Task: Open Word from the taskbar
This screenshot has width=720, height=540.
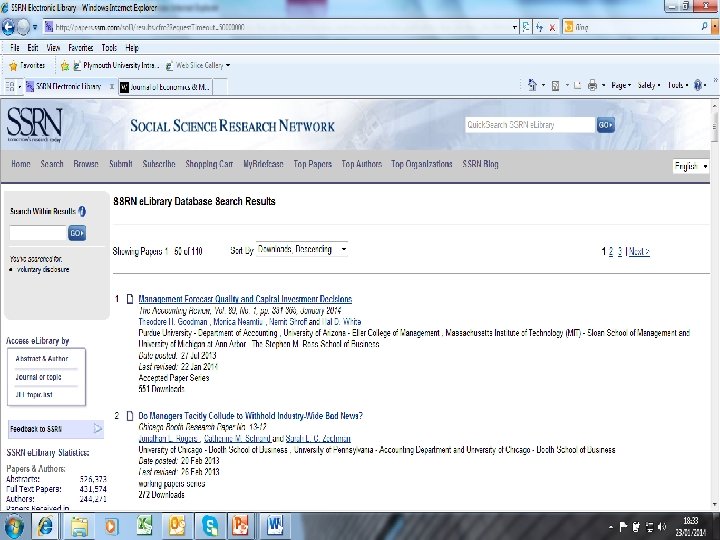Action: tap(275, 526)
